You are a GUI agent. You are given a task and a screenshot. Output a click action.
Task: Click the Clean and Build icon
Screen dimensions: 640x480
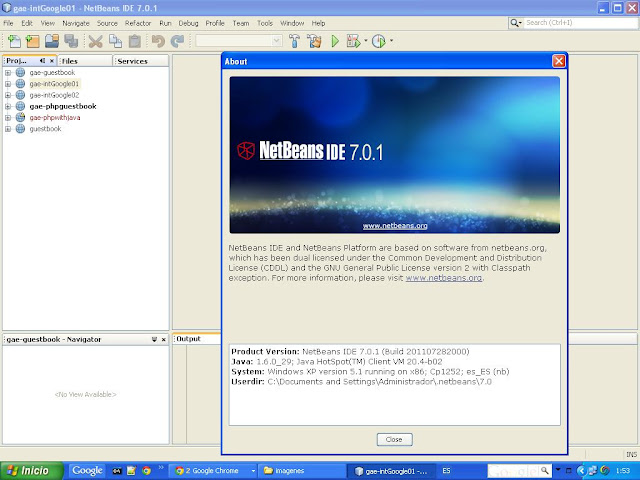[314, 41]
